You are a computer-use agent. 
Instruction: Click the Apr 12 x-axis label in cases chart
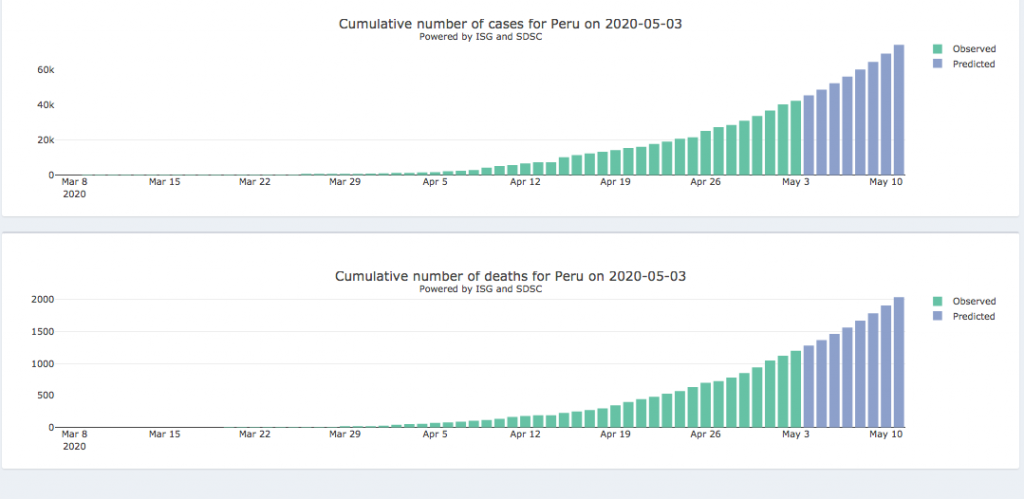pyautogui.click(x=525, y=182)
